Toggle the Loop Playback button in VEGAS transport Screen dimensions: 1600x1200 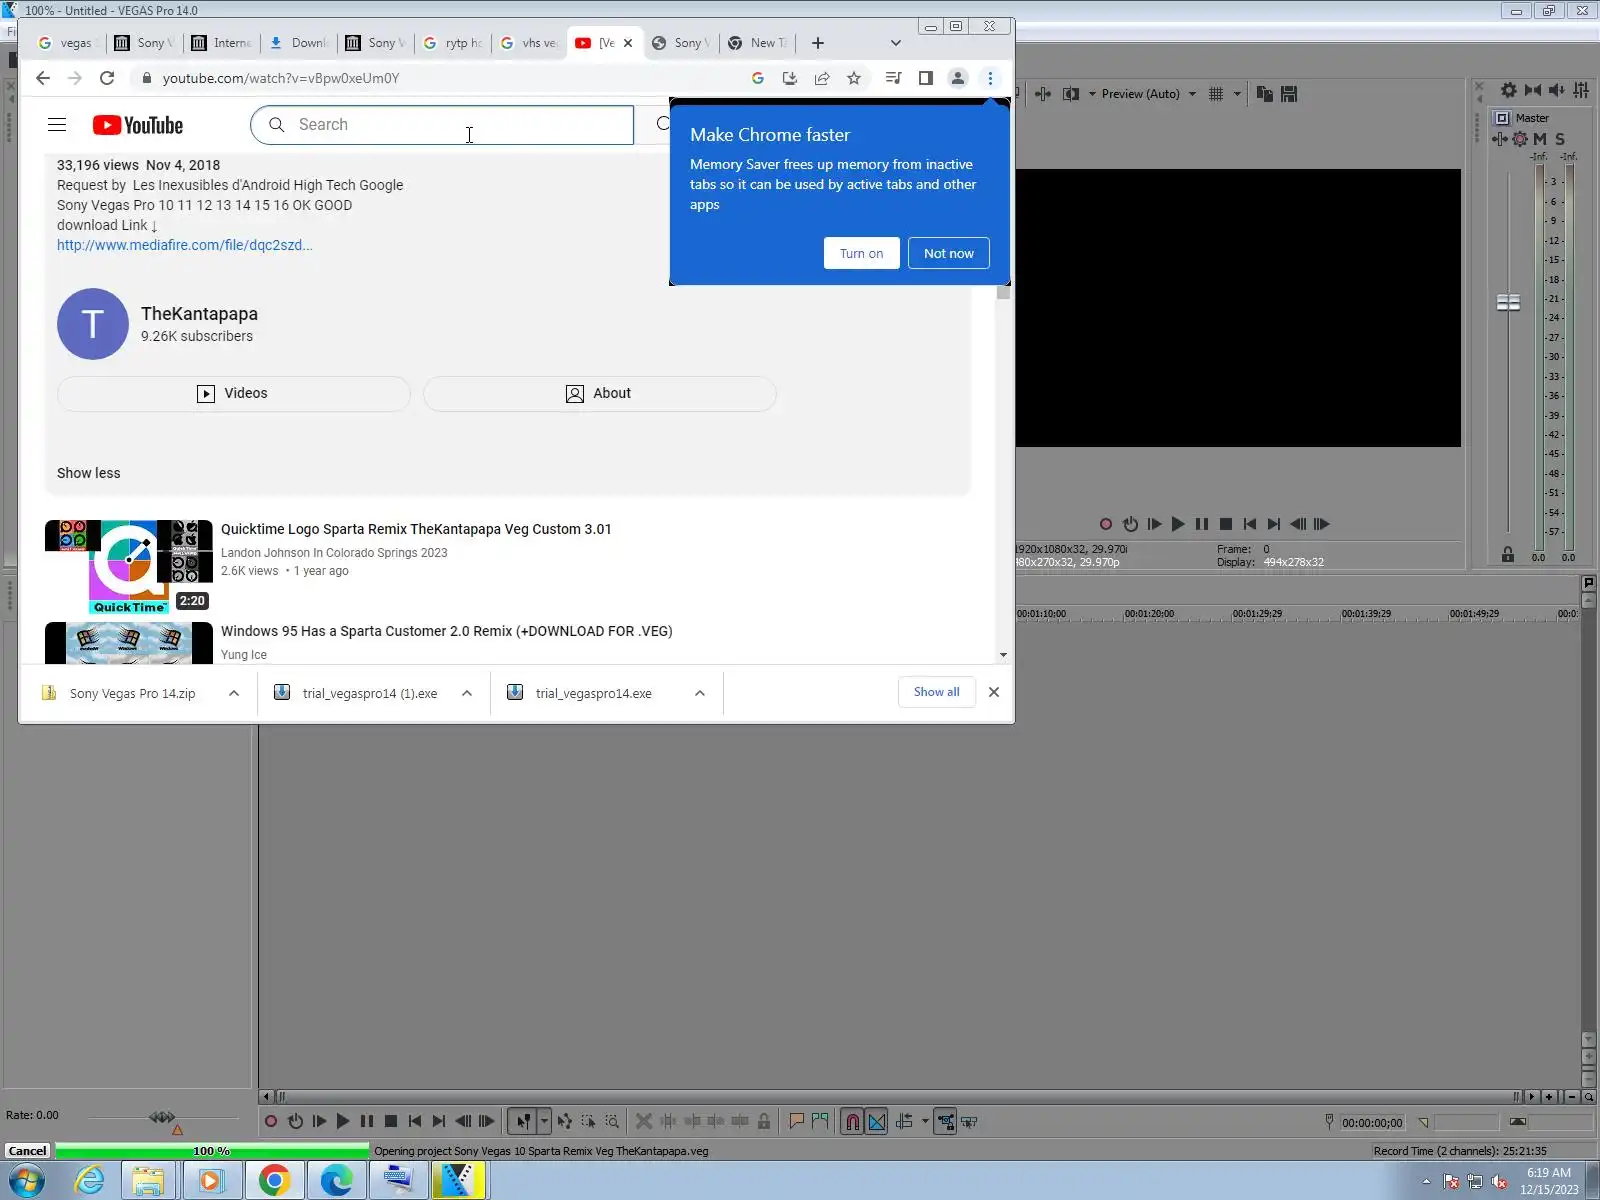pyautogui.click(x=295, y=1122)
